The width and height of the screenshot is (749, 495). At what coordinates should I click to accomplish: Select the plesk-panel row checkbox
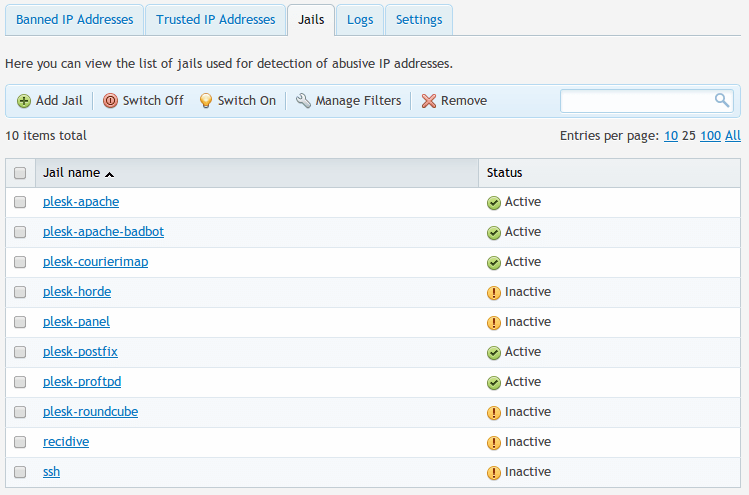coord(20,322)
